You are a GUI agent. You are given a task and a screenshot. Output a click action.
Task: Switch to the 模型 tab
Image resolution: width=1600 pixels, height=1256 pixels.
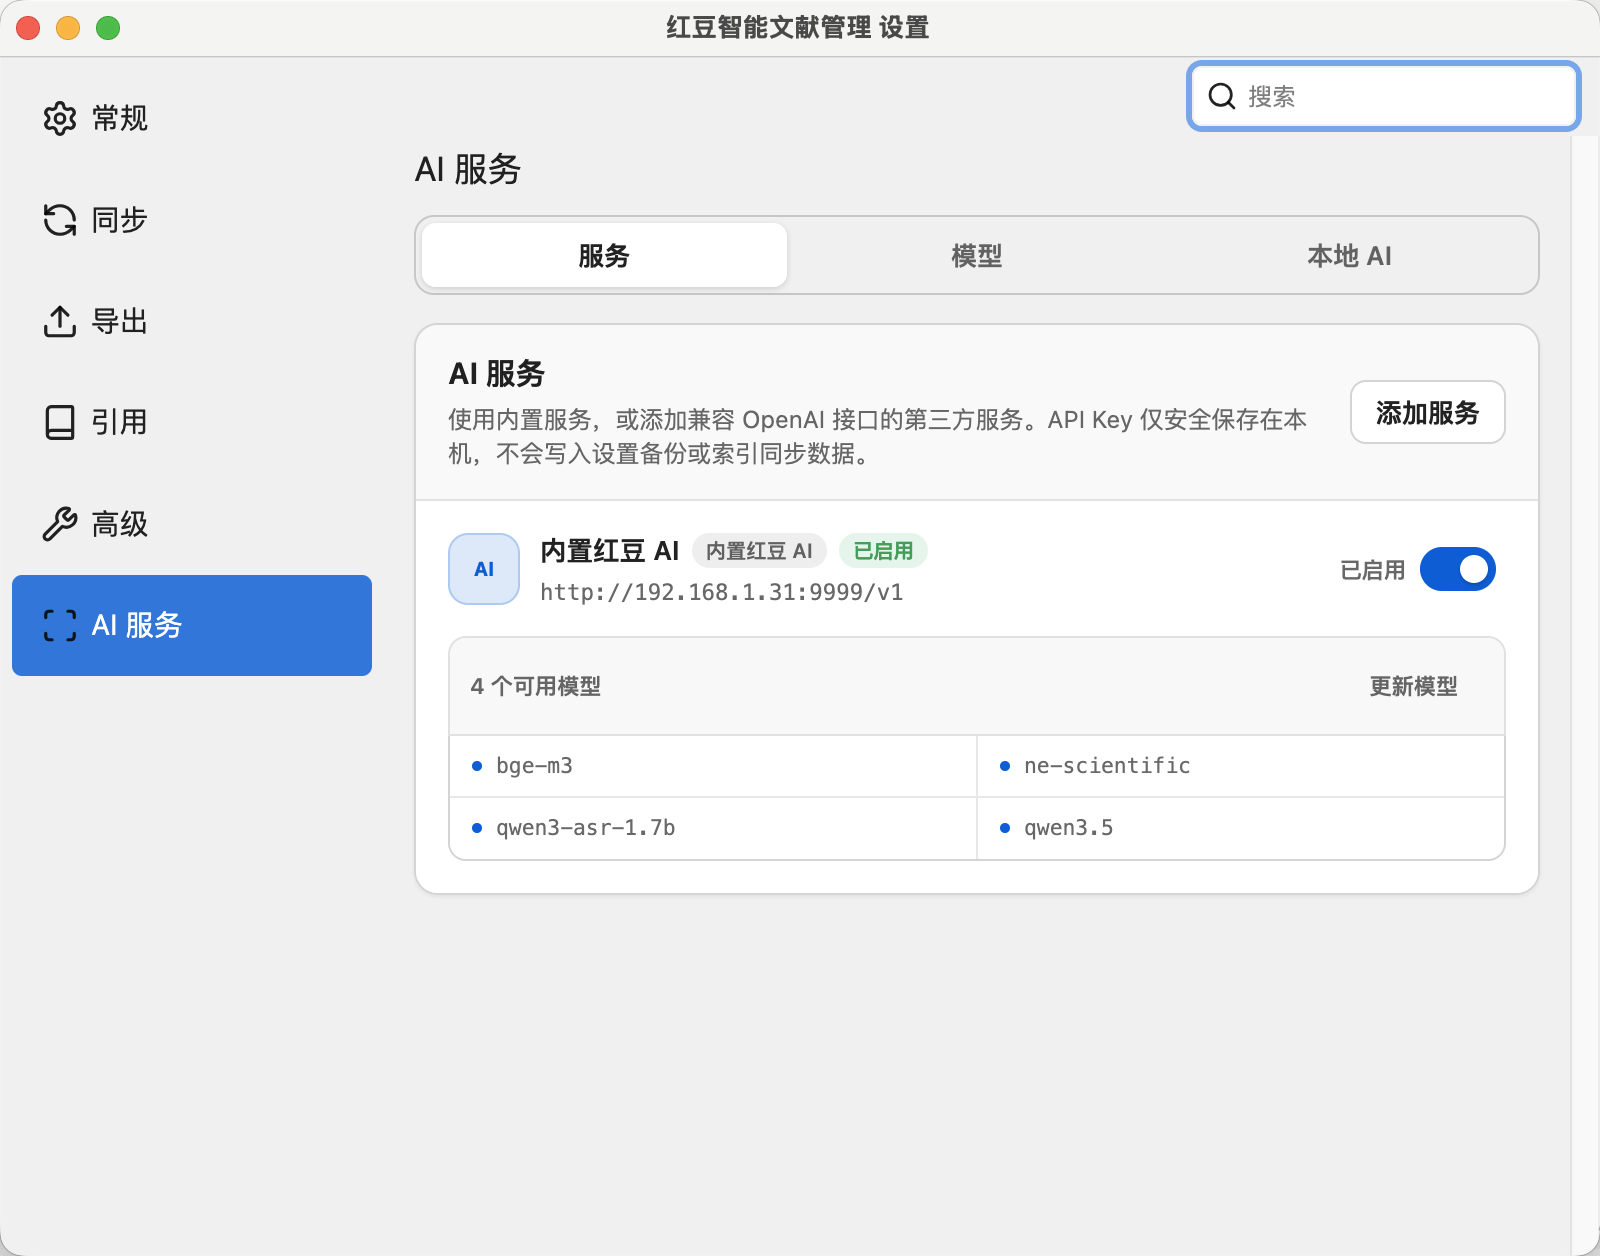tap(977, 255)
